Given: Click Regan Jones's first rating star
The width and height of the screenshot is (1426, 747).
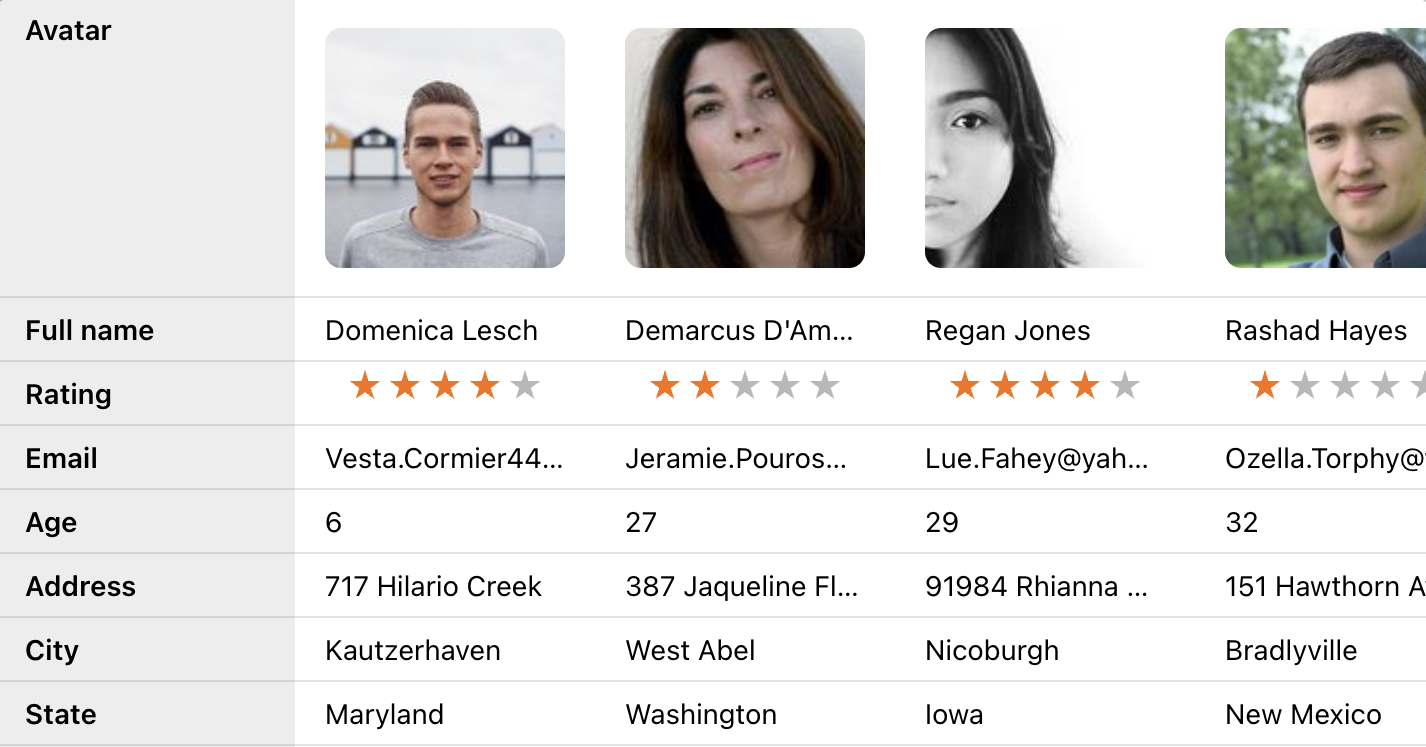Looking at the screenshot, I should pos(965,386).
